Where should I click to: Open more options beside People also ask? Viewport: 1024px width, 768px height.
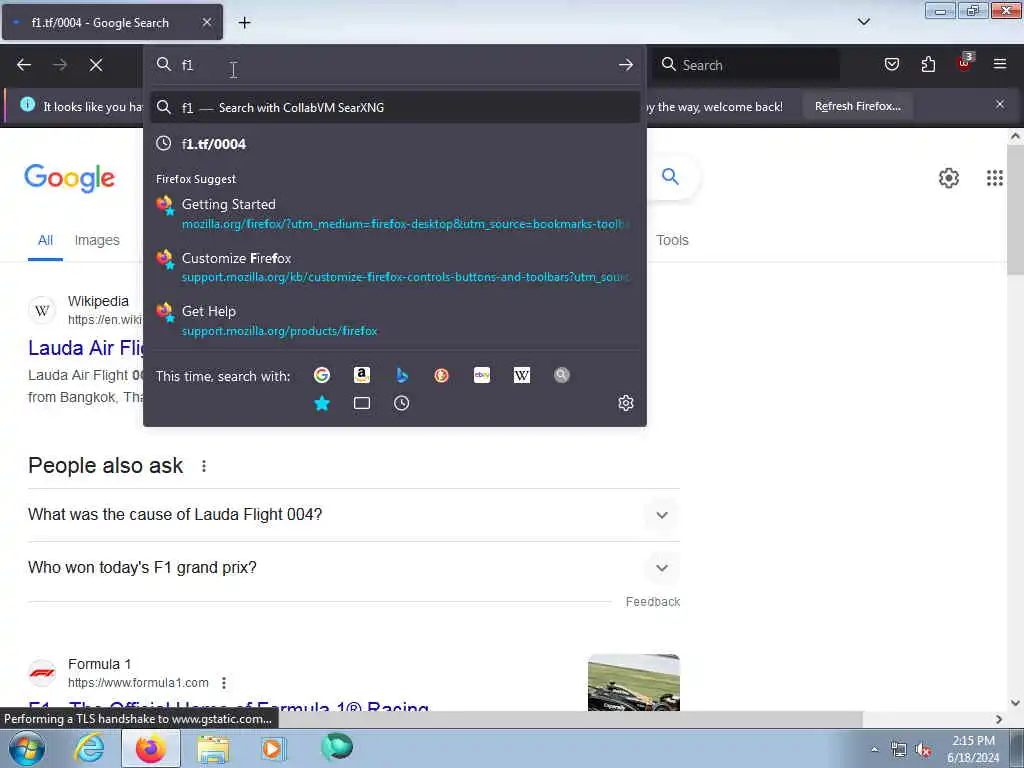204,466
